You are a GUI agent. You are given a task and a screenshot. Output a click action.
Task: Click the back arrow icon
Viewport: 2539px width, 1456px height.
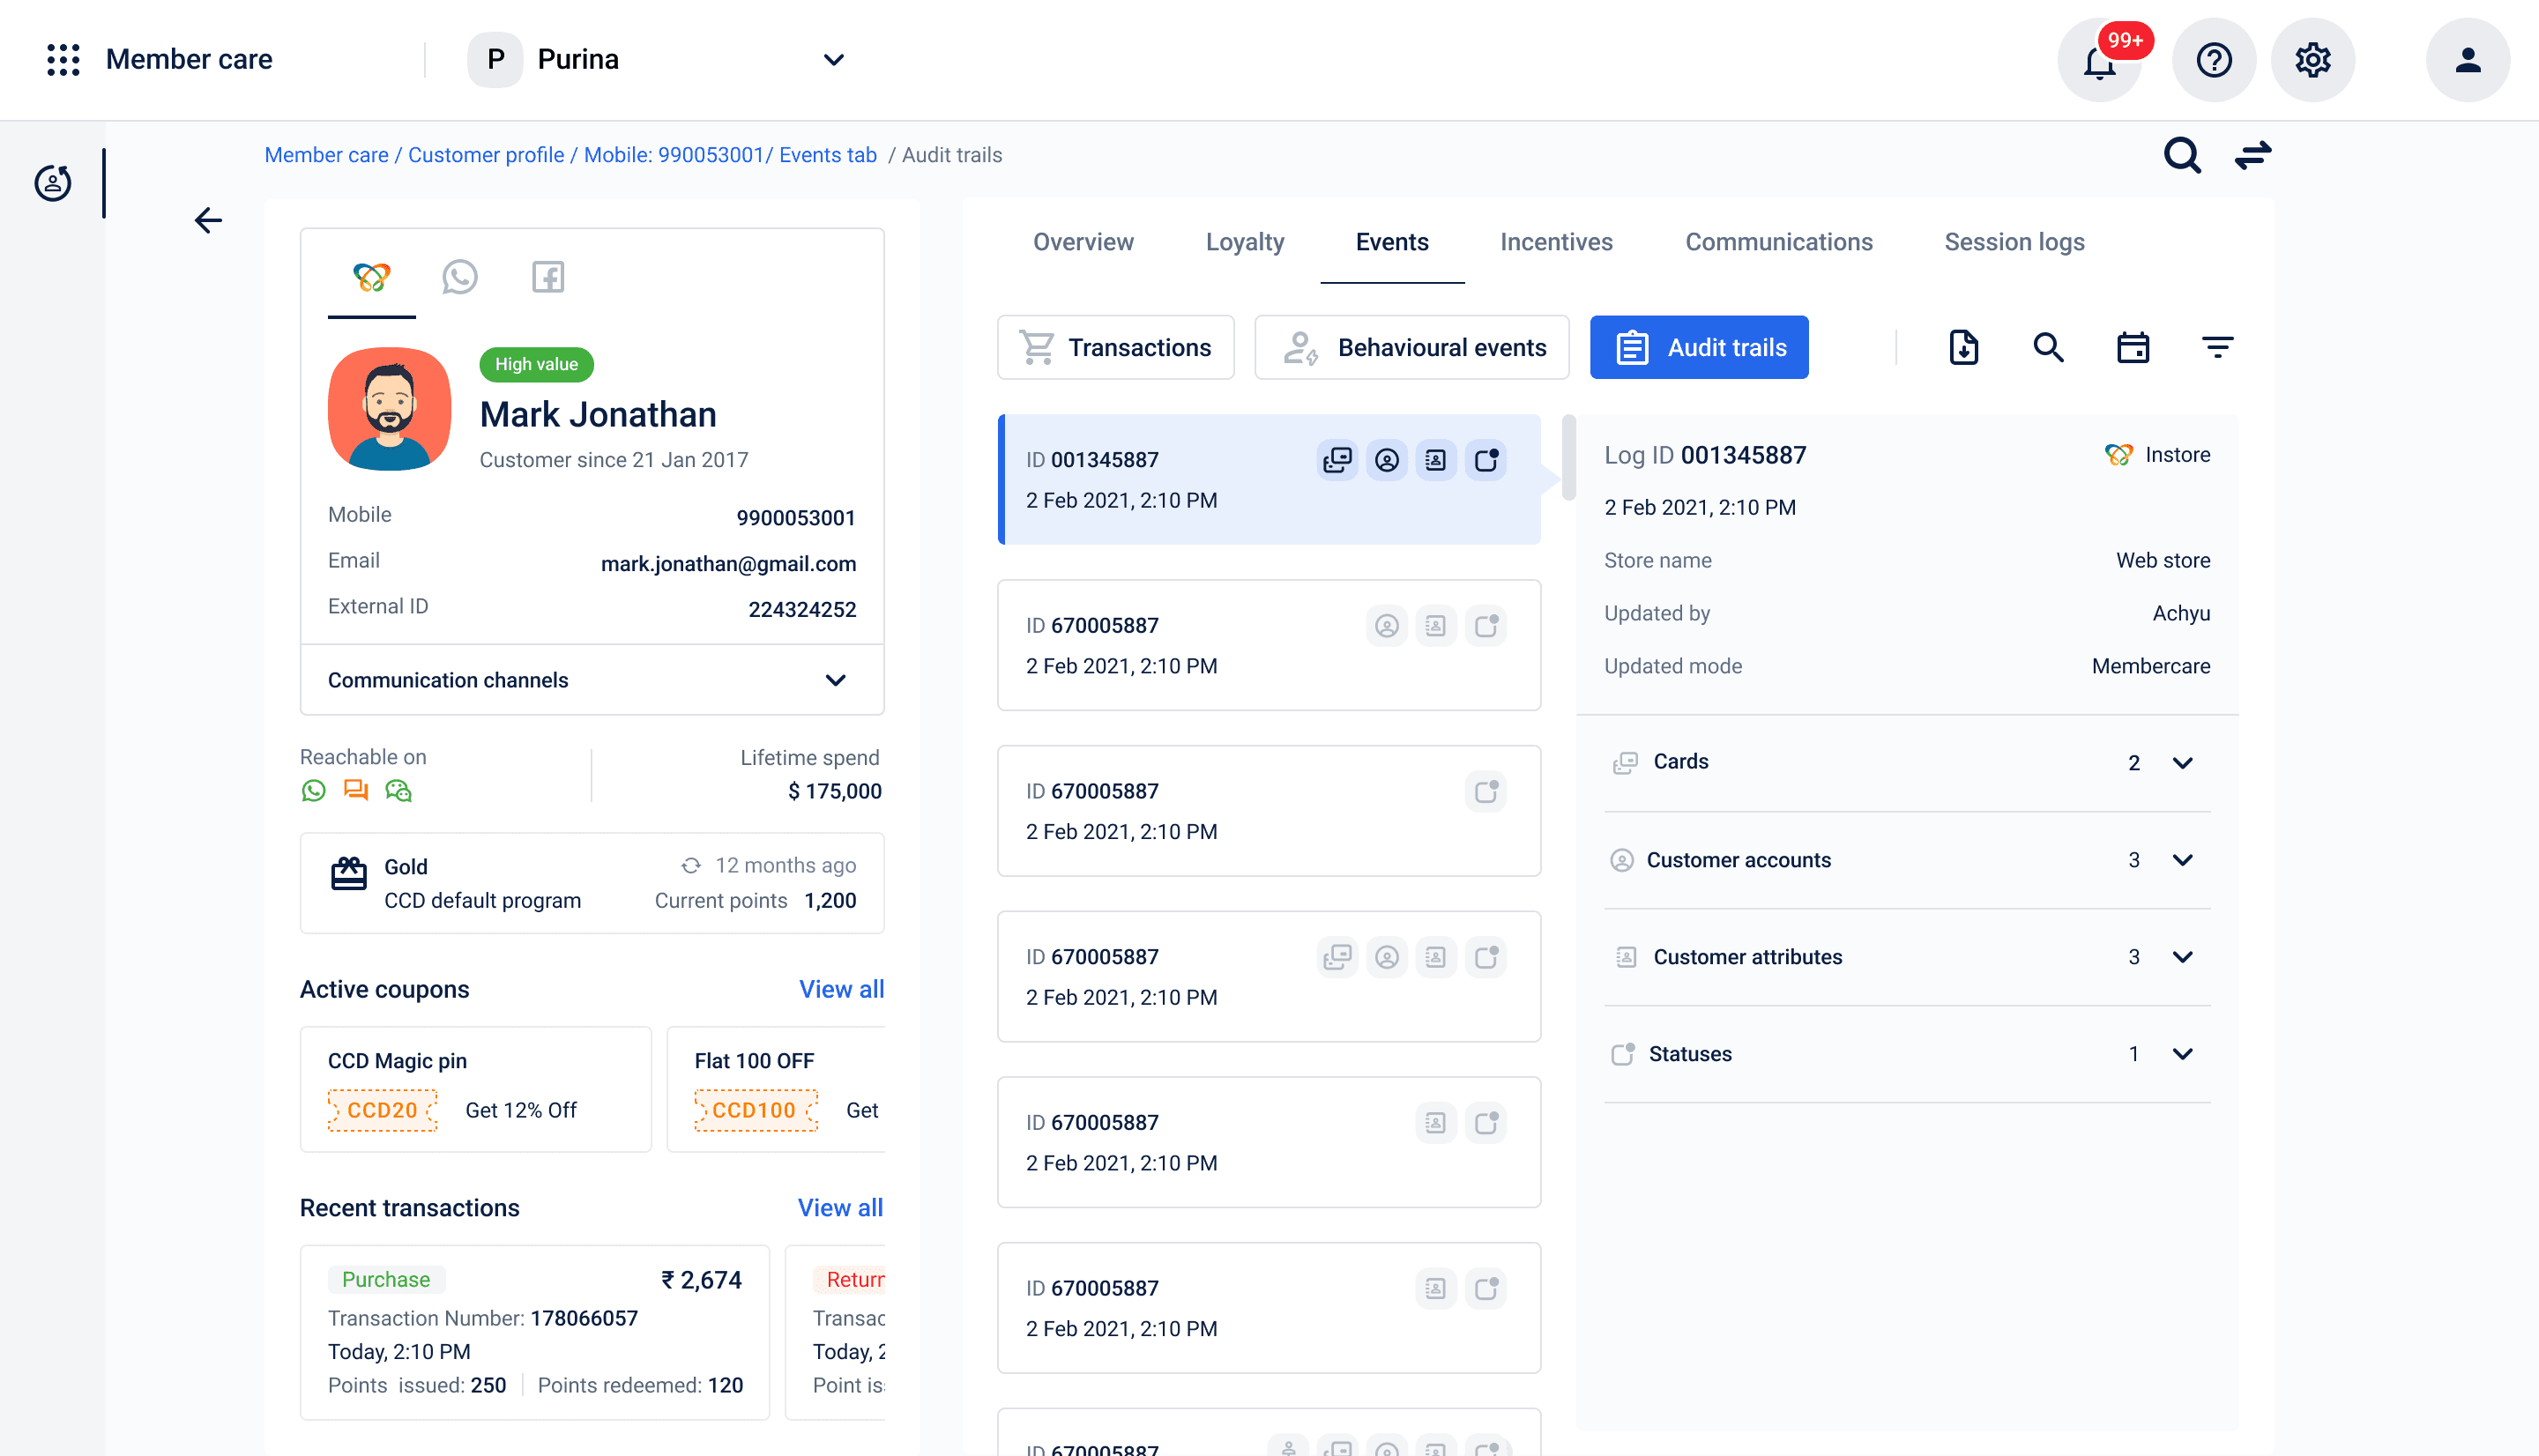(208, 220)
